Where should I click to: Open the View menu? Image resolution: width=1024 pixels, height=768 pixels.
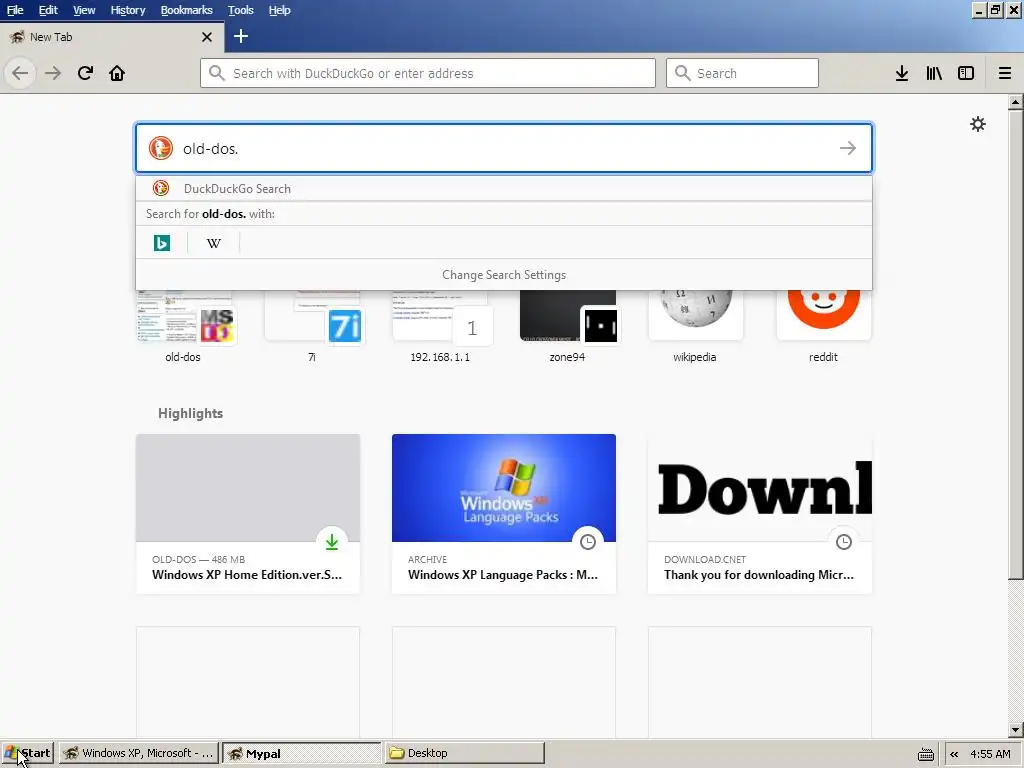click(84, 10)
